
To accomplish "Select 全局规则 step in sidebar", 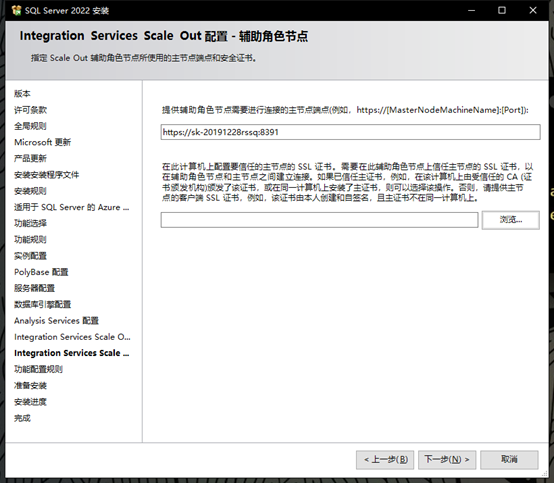I will [30, 126].
